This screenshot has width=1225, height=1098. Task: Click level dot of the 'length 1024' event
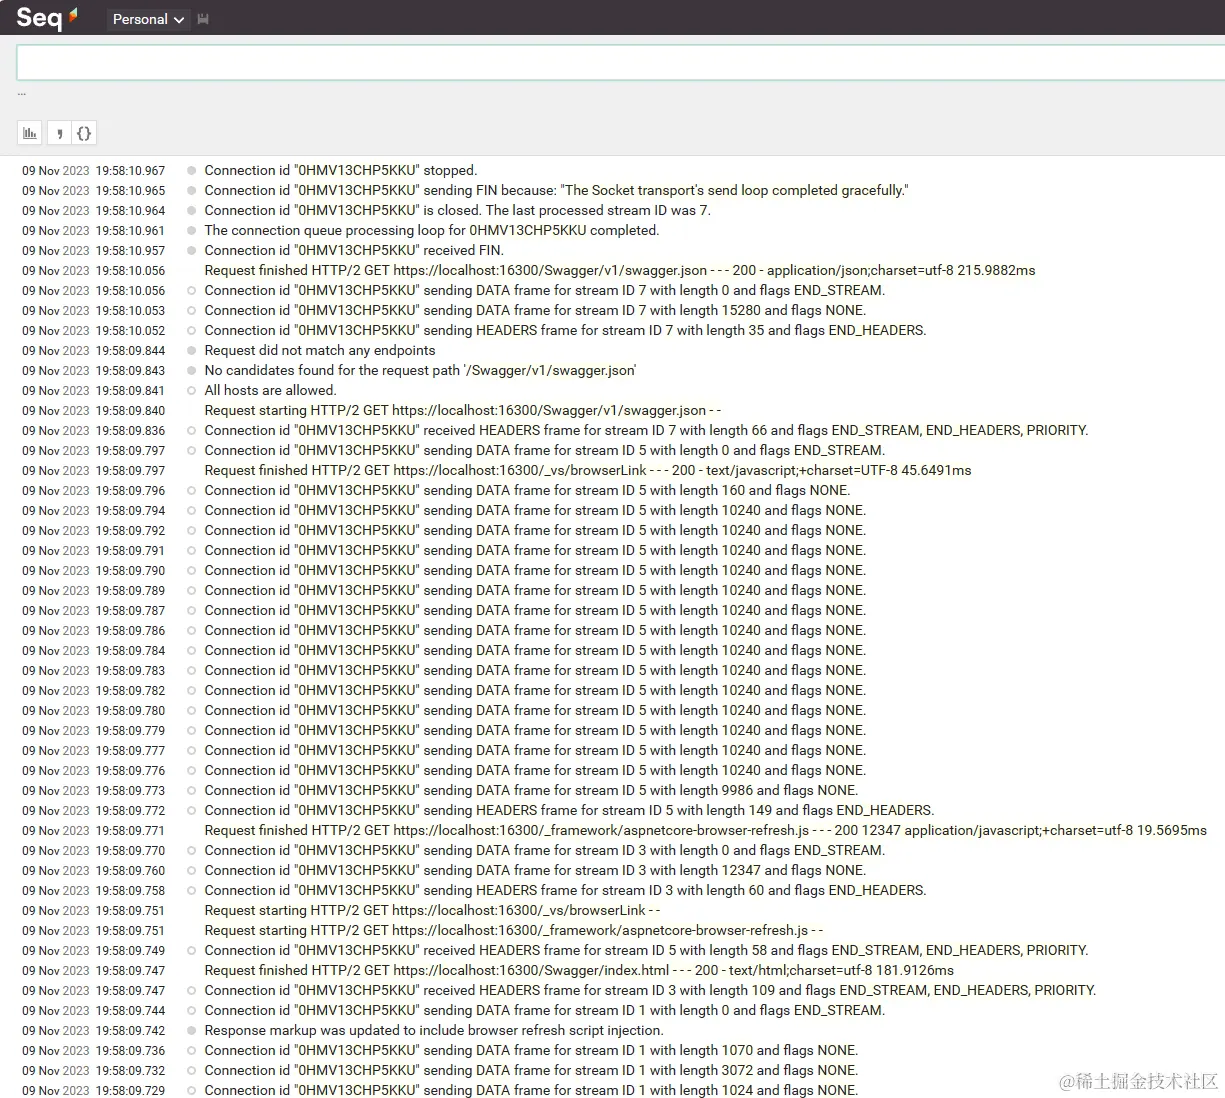191,1091
